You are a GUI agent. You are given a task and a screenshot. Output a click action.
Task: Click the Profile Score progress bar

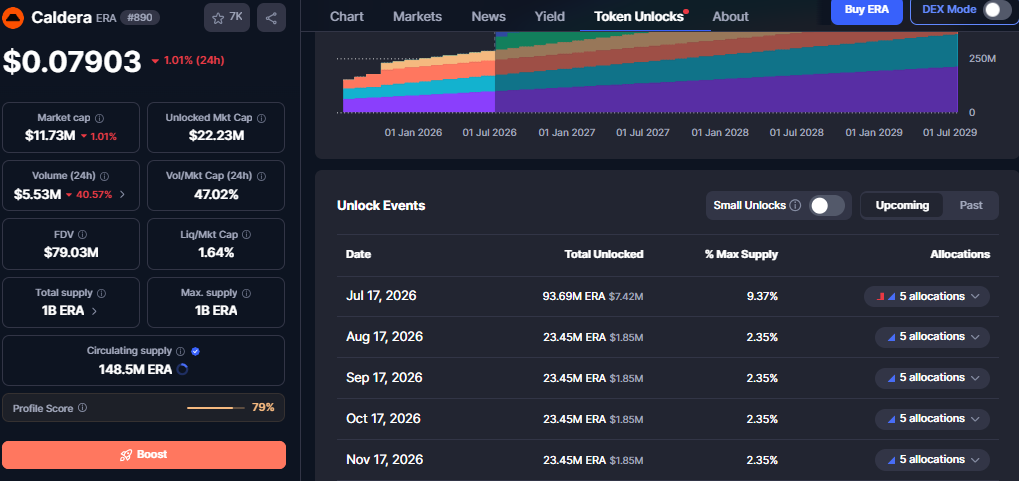click(216, 408)
